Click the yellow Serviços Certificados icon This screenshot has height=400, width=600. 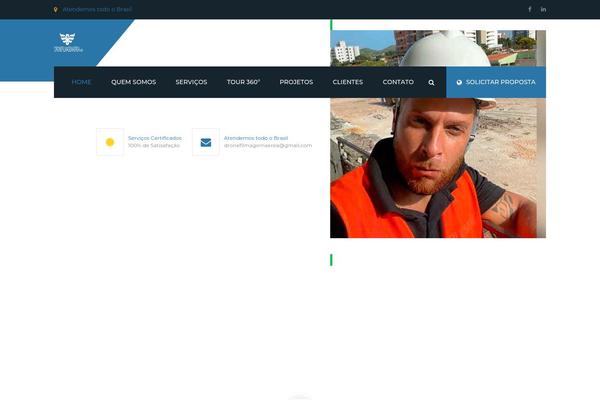pyautogui.click(x=110, y=142)
